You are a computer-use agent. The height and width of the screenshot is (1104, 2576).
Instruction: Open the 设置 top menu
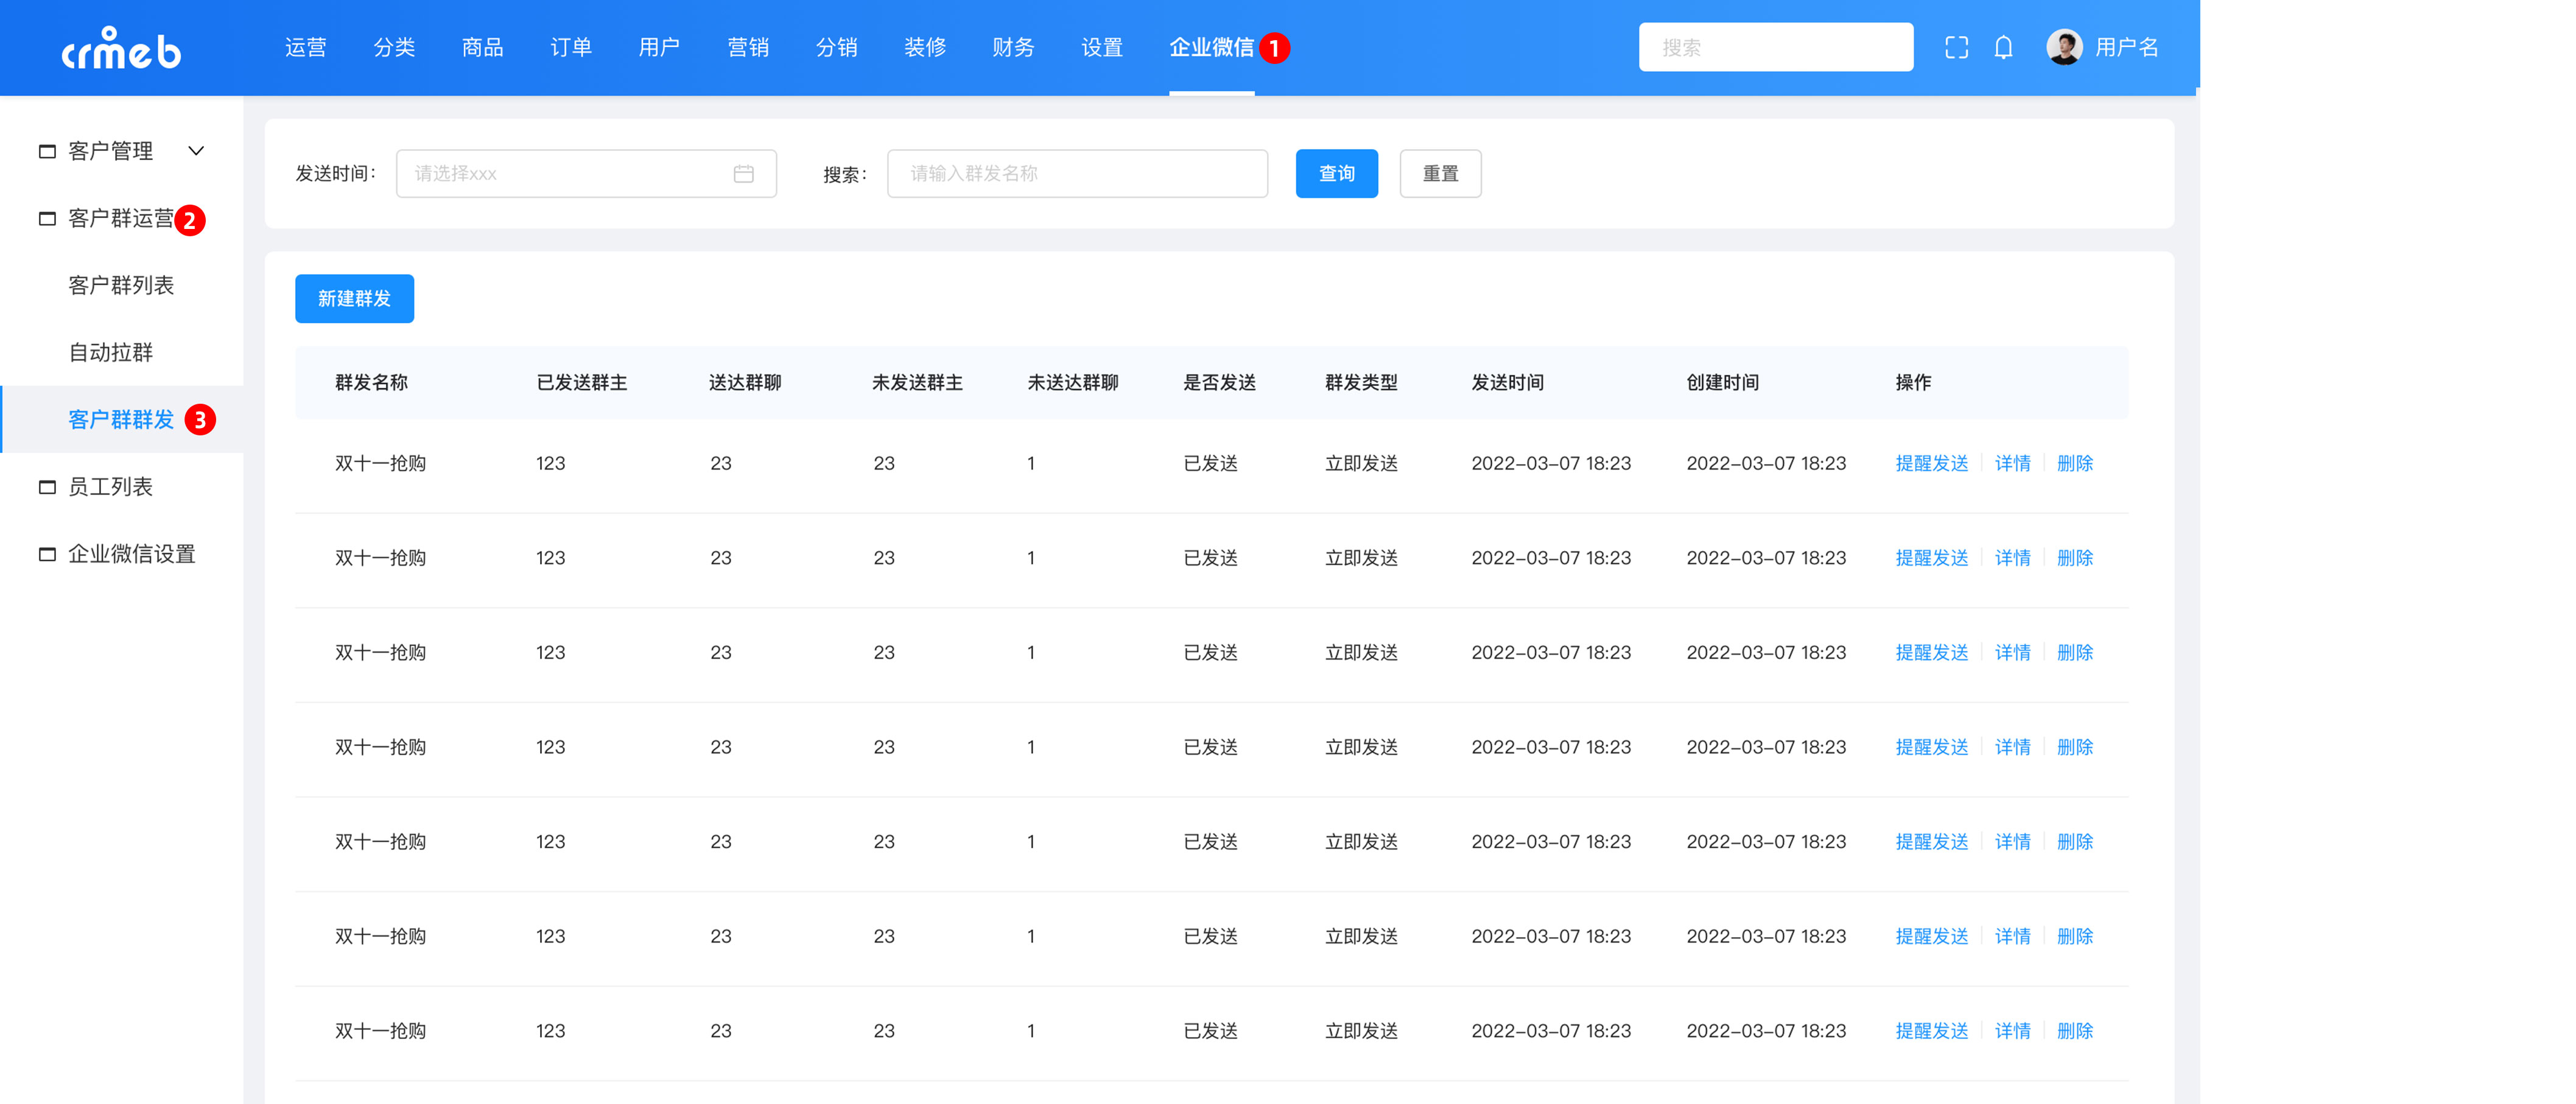click(1102, 47)
